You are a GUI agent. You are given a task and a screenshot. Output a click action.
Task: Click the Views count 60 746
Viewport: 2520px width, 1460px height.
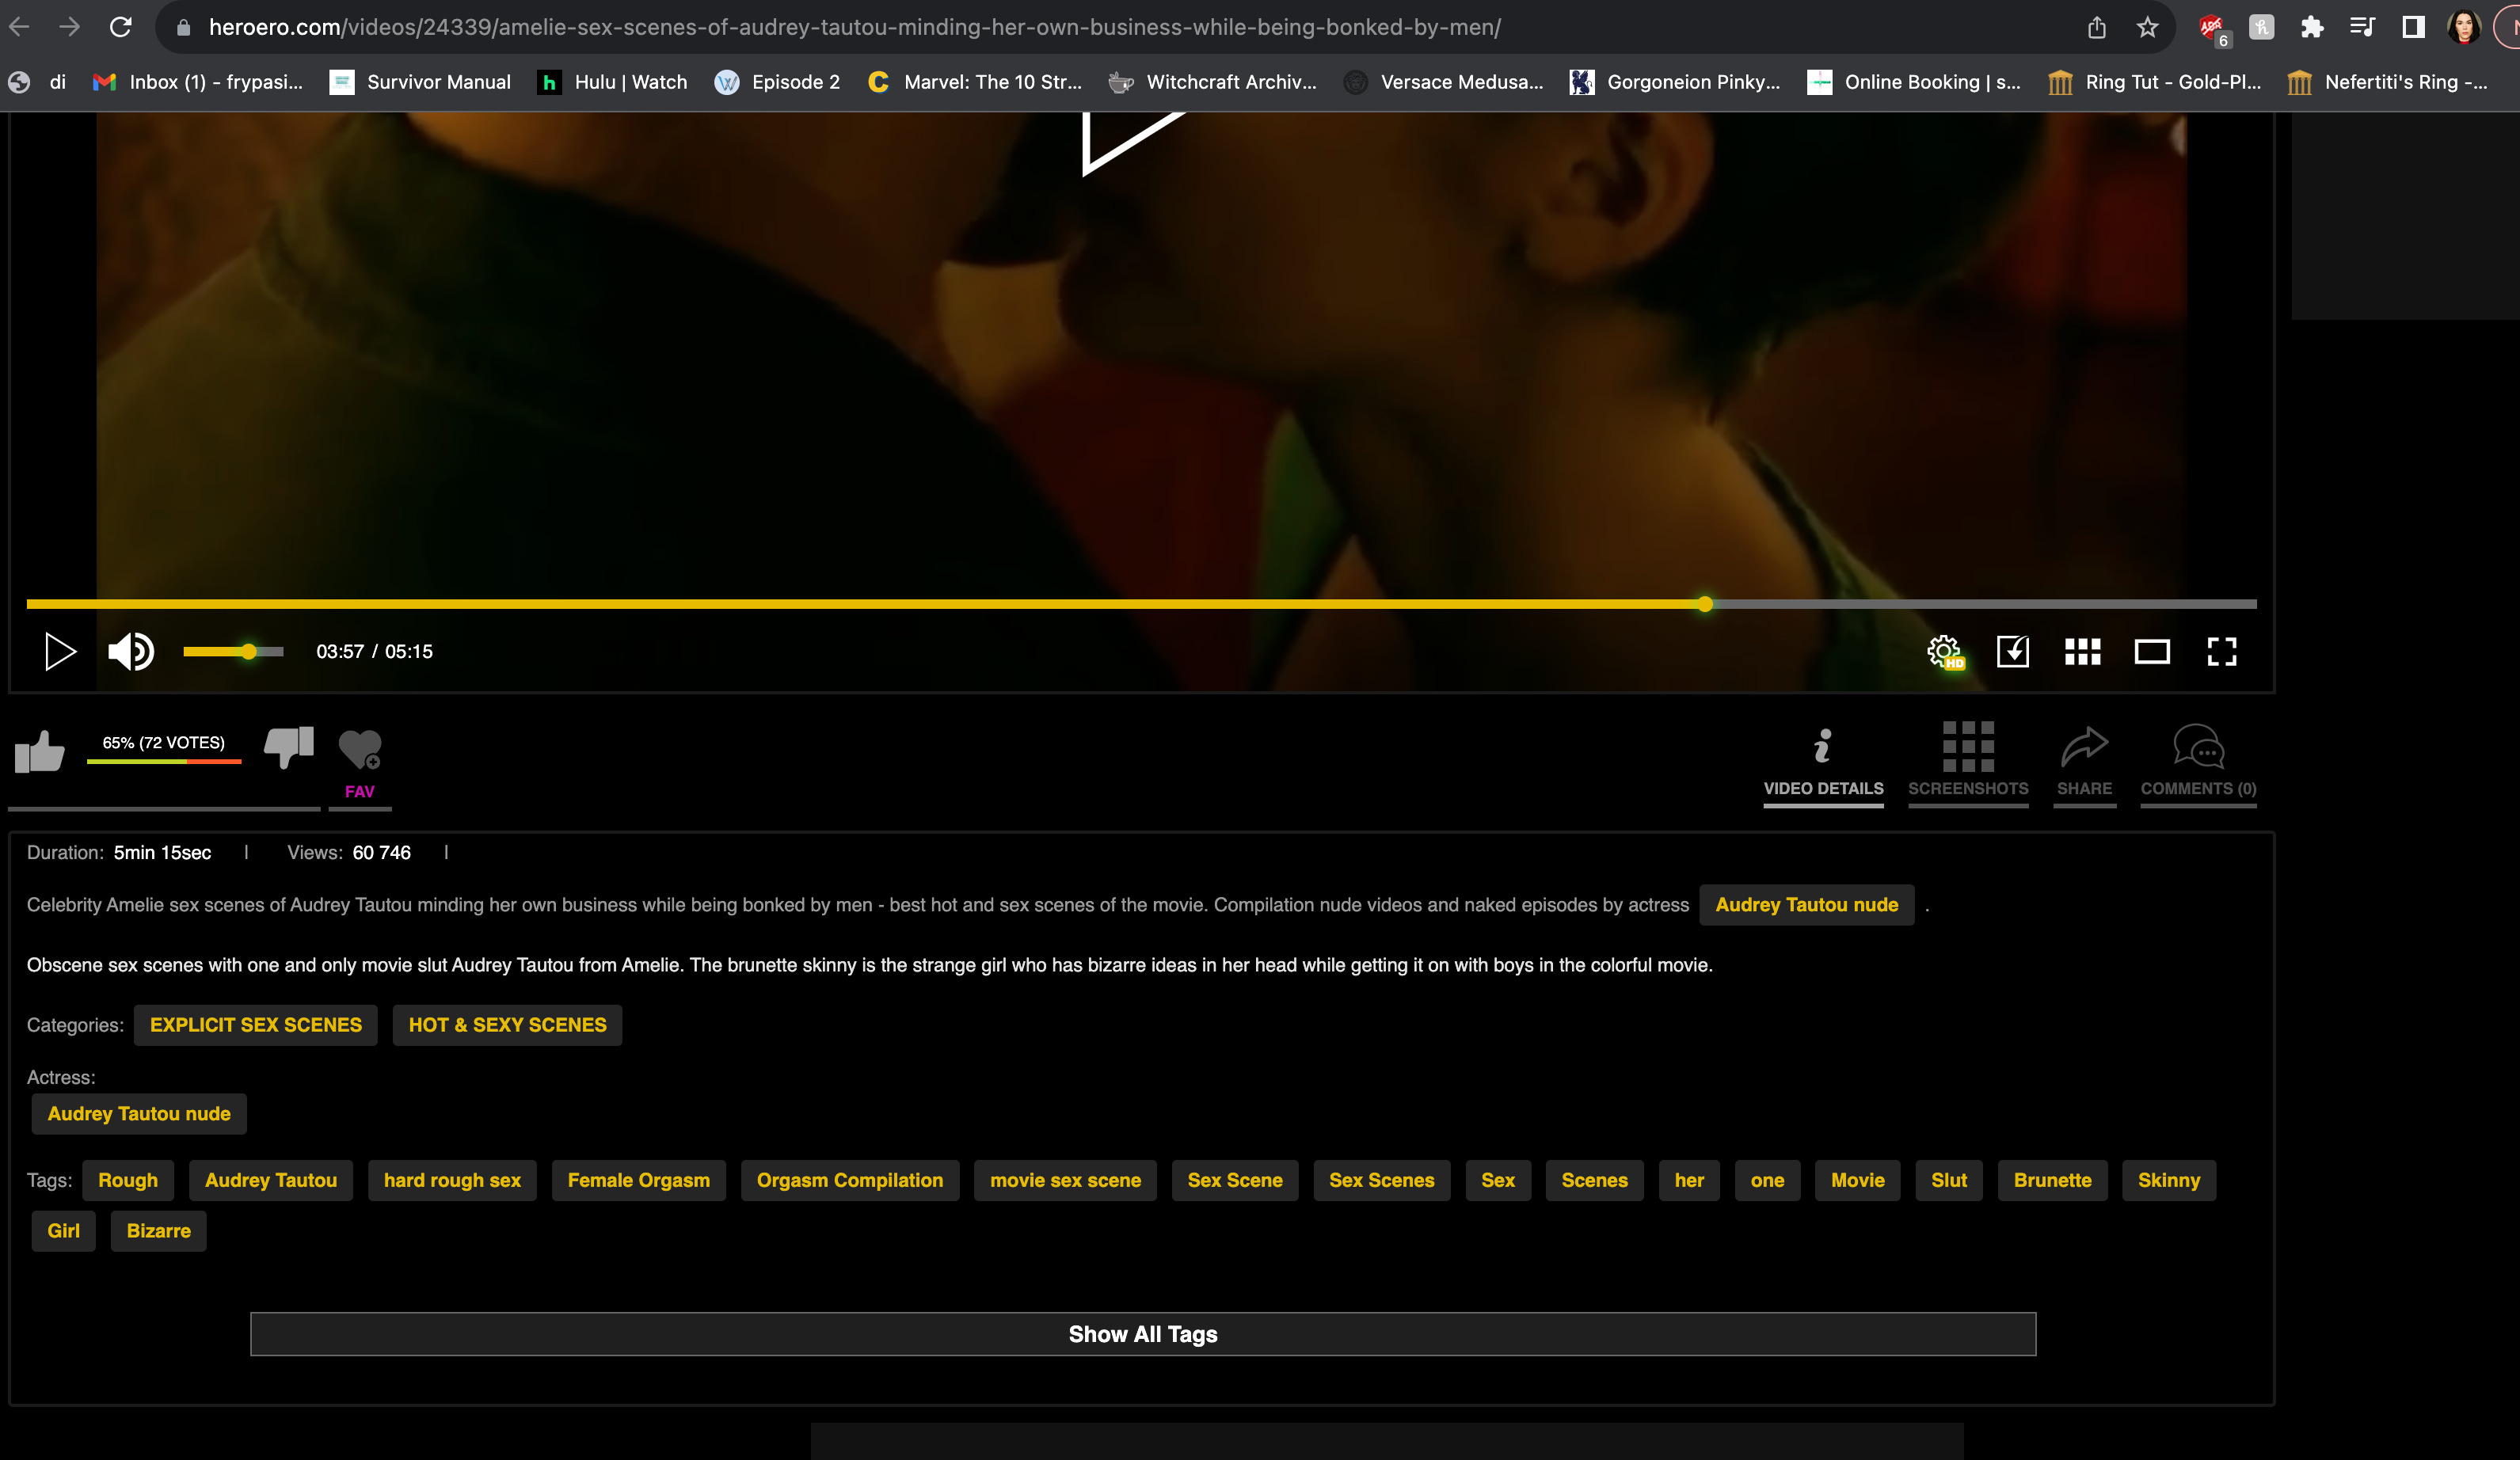(x=381, y=853)
